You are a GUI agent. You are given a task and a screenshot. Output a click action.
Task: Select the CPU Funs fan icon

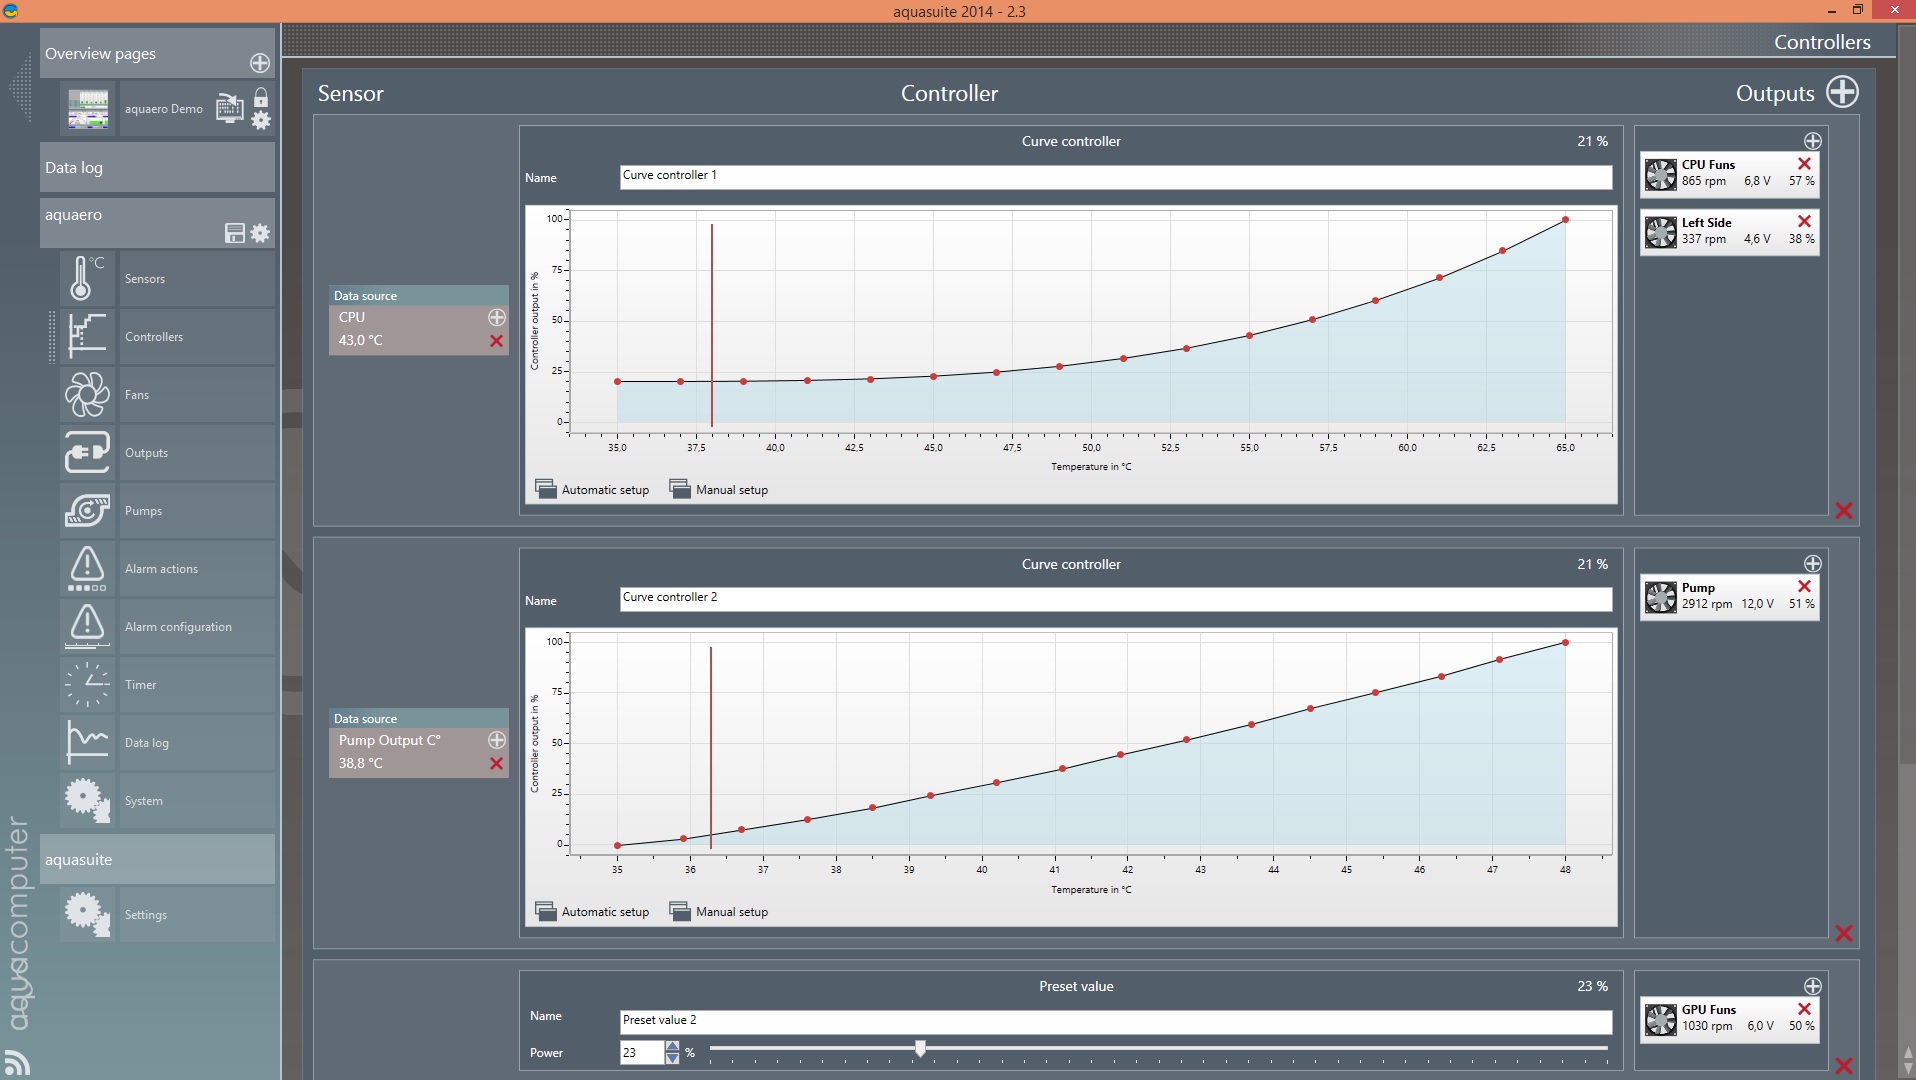coord(1661,174)
